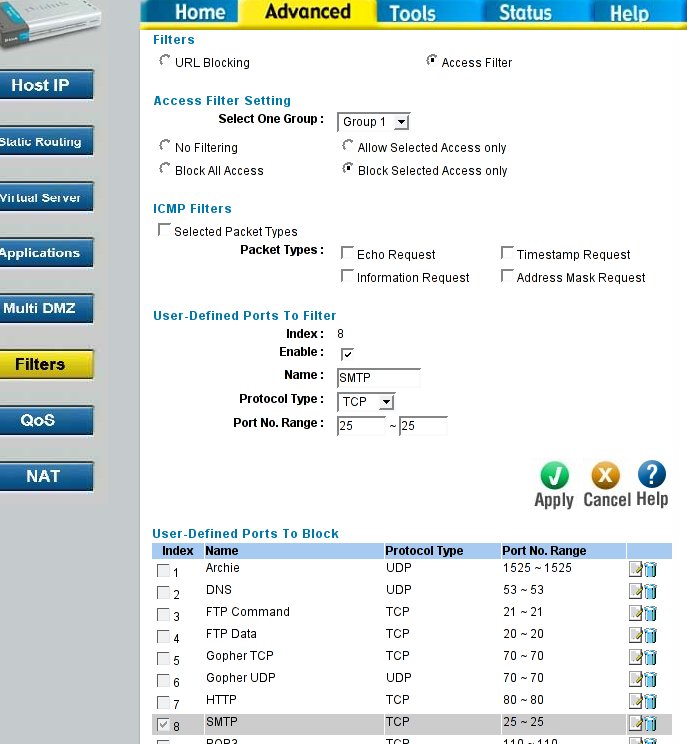The height and width of the screenshot is (744, 687).
Task: Edit the Gopher UDP port entry
Action: pos(635,679)
